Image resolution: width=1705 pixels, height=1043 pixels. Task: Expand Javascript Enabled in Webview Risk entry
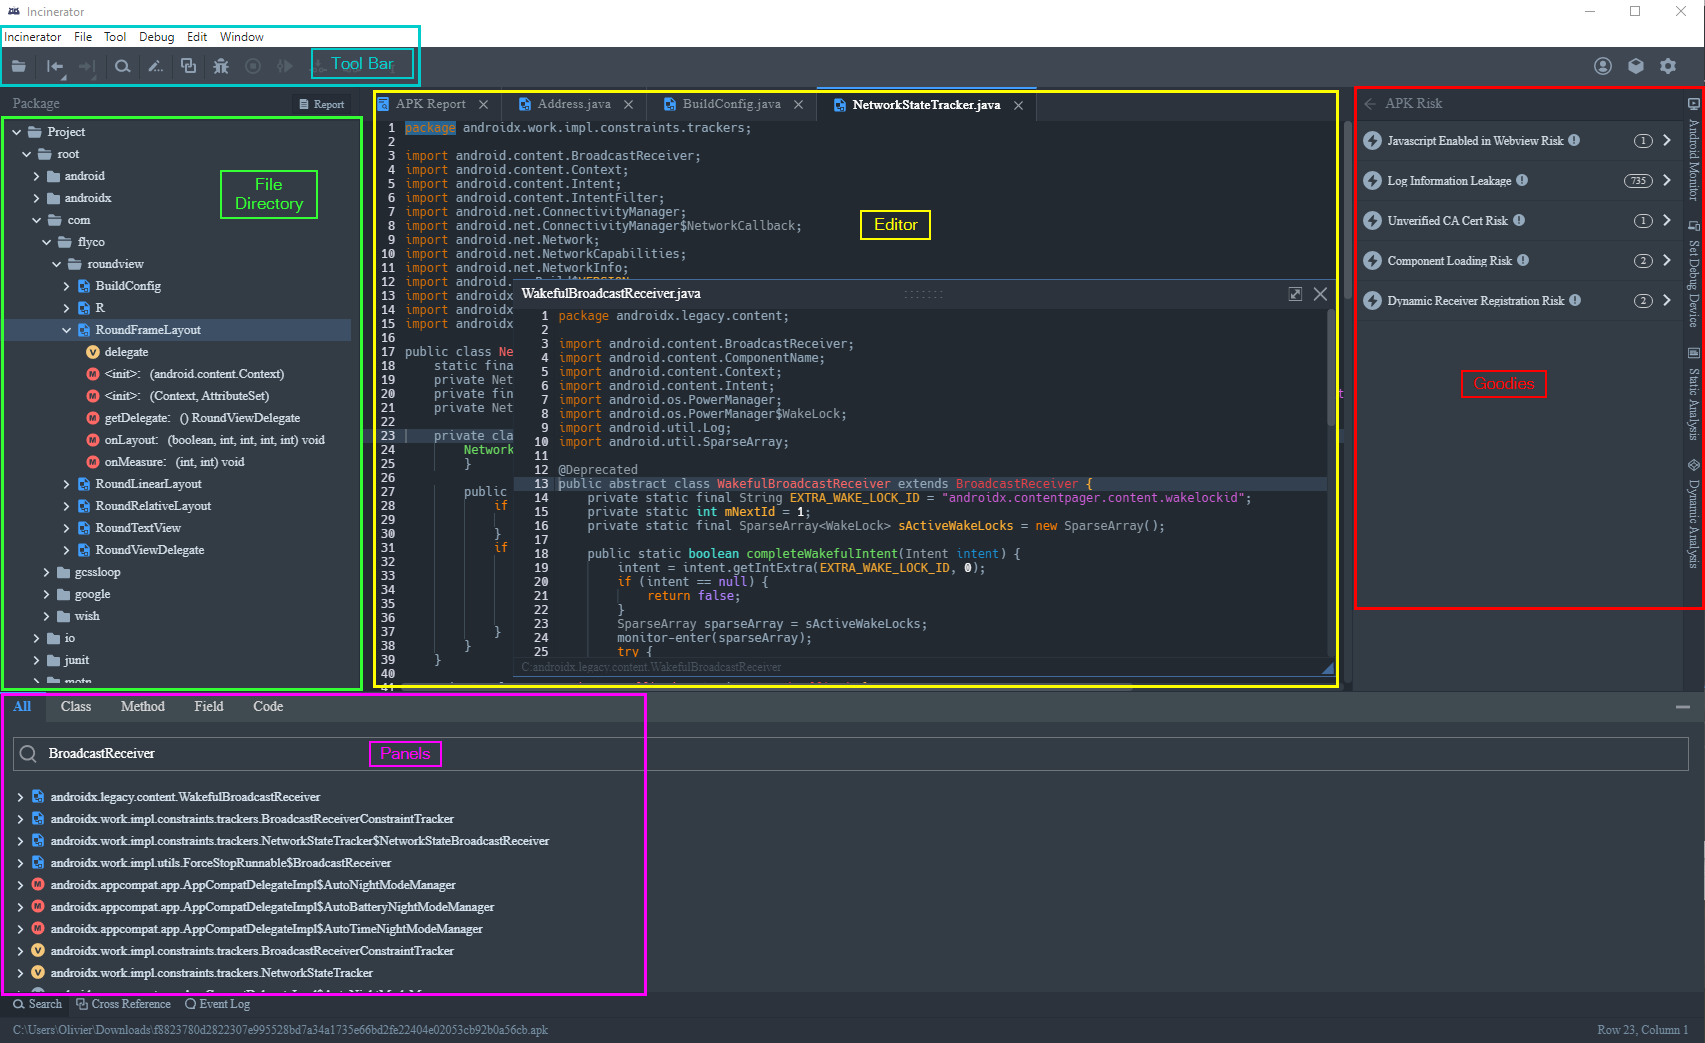[1667, 141]
